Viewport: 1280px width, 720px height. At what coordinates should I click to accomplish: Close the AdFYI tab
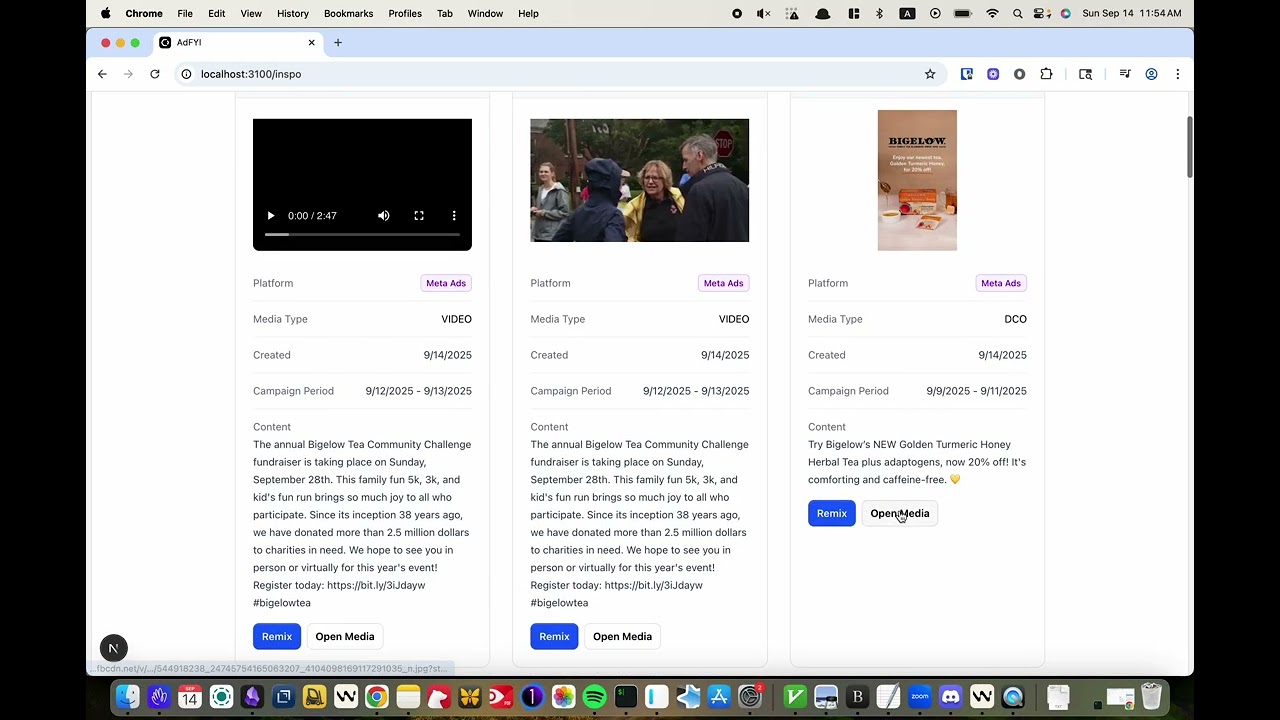point(311,42)
